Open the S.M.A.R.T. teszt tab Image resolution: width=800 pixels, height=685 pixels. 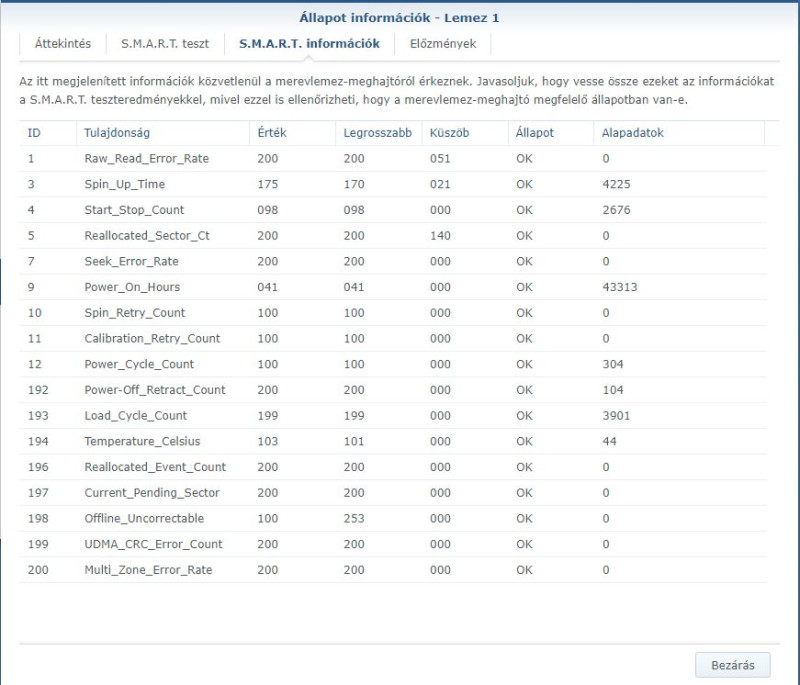click(x=165, y=44)
